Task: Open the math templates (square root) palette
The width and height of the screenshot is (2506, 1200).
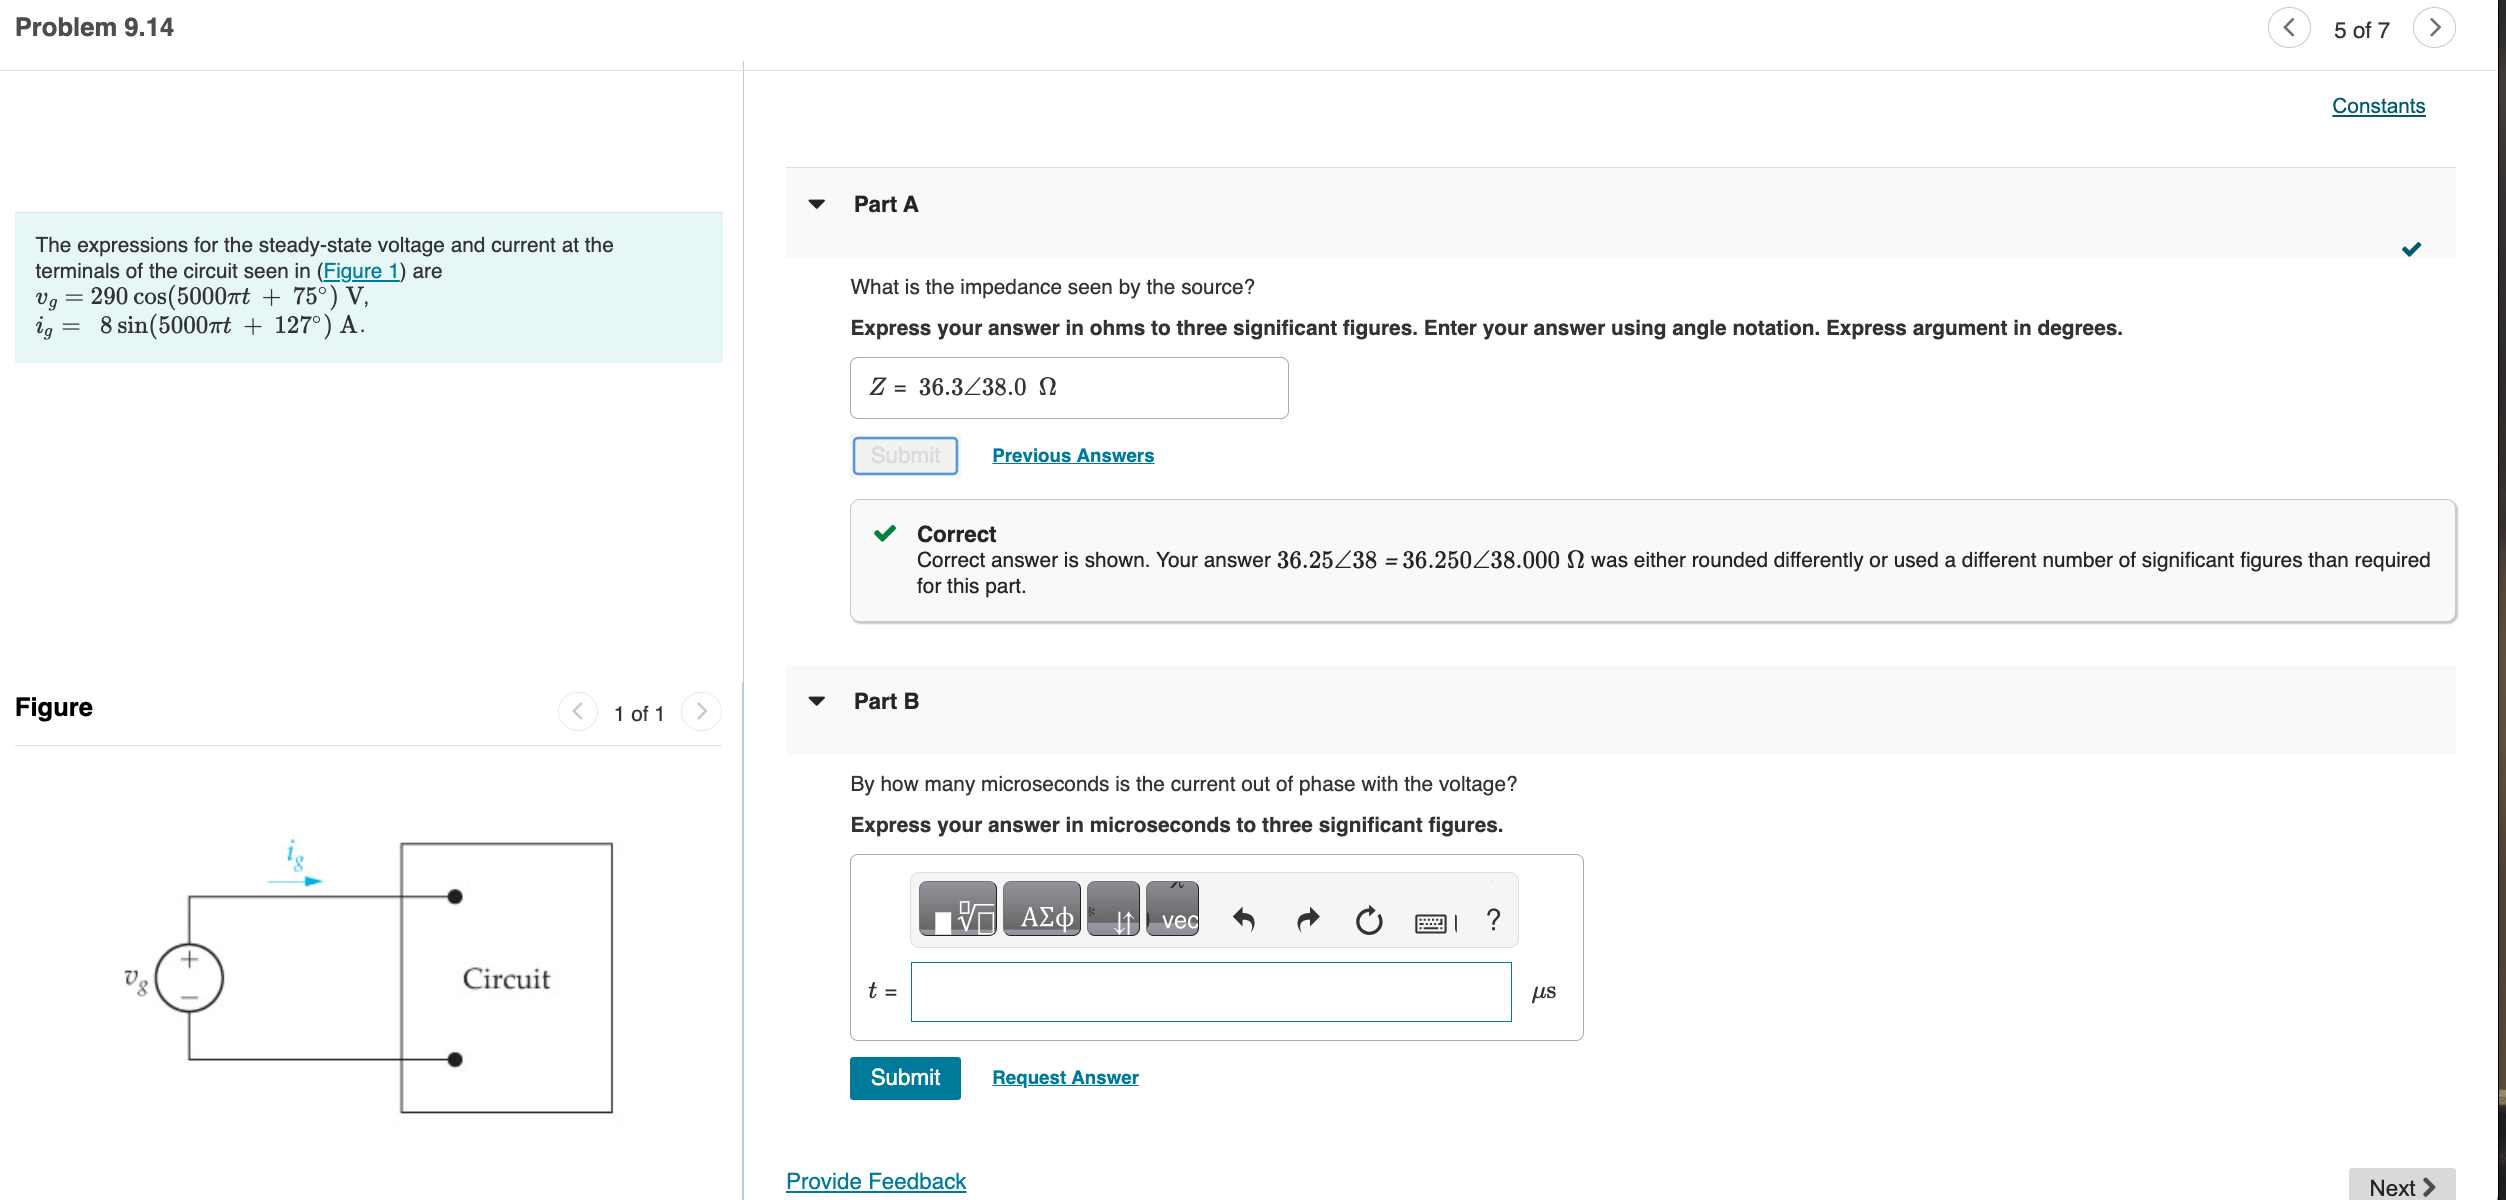Action: click(x=957, y=909)
